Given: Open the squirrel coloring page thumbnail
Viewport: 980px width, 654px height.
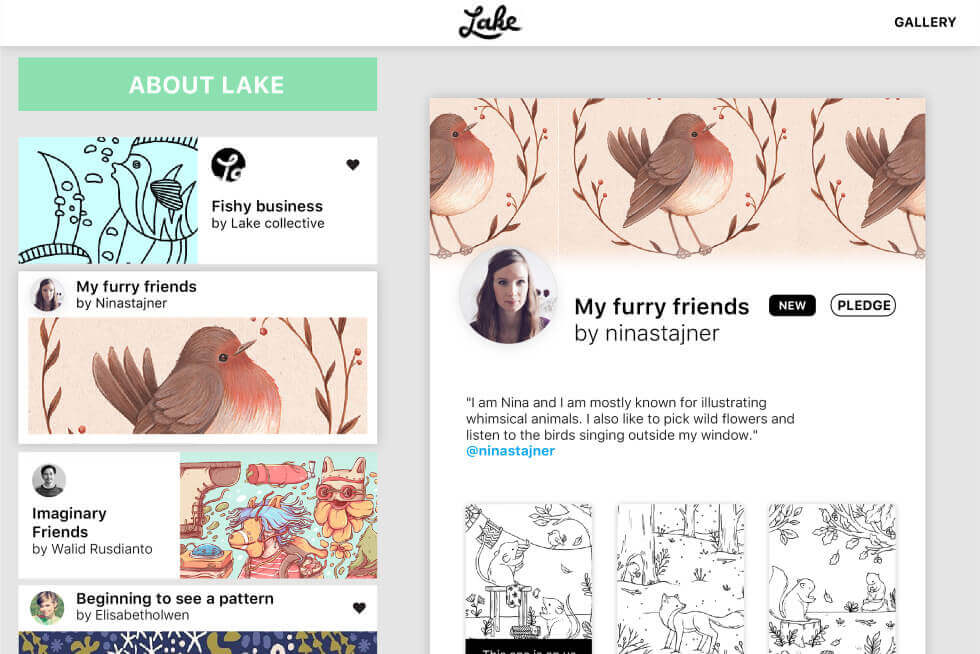Looking at the screenshot, I should tap(832, 579).
